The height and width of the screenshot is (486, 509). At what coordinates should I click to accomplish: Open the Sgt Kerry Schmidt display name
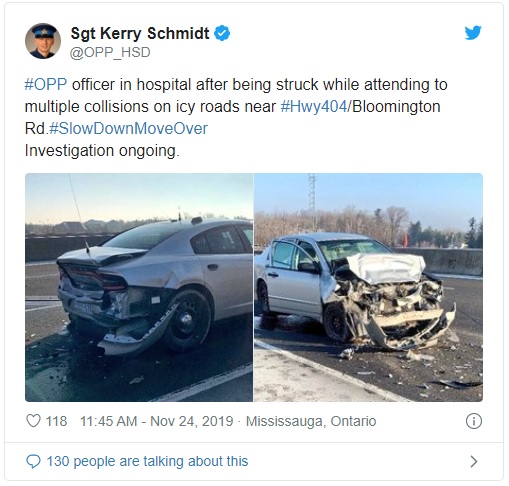pos(140,33)
